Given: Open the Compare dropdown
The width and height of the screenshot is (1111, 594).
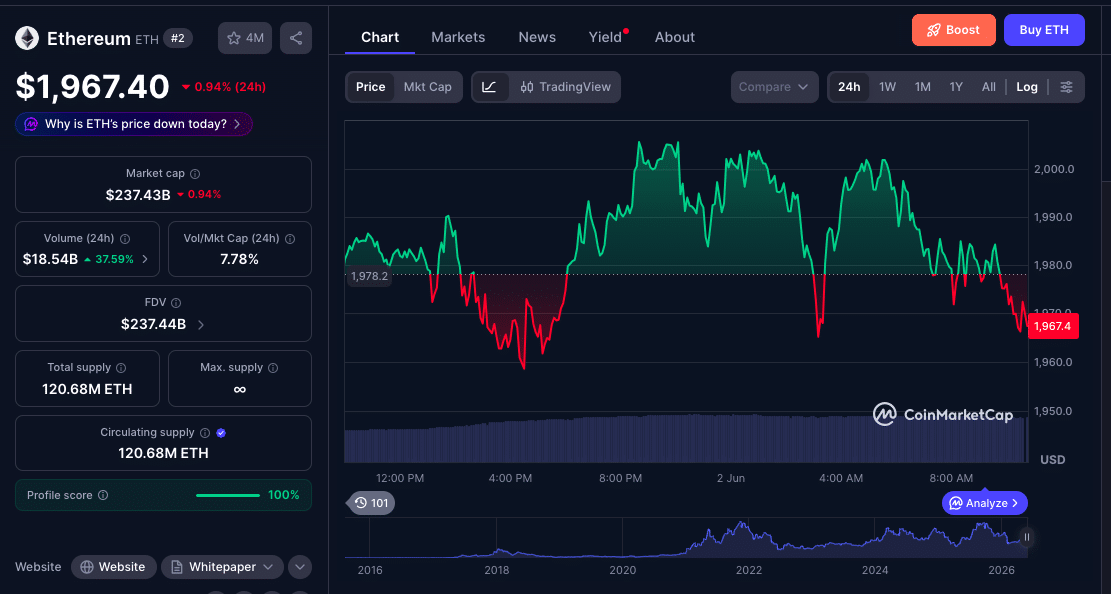Looking at the screenshot, I should pos(774,86).
